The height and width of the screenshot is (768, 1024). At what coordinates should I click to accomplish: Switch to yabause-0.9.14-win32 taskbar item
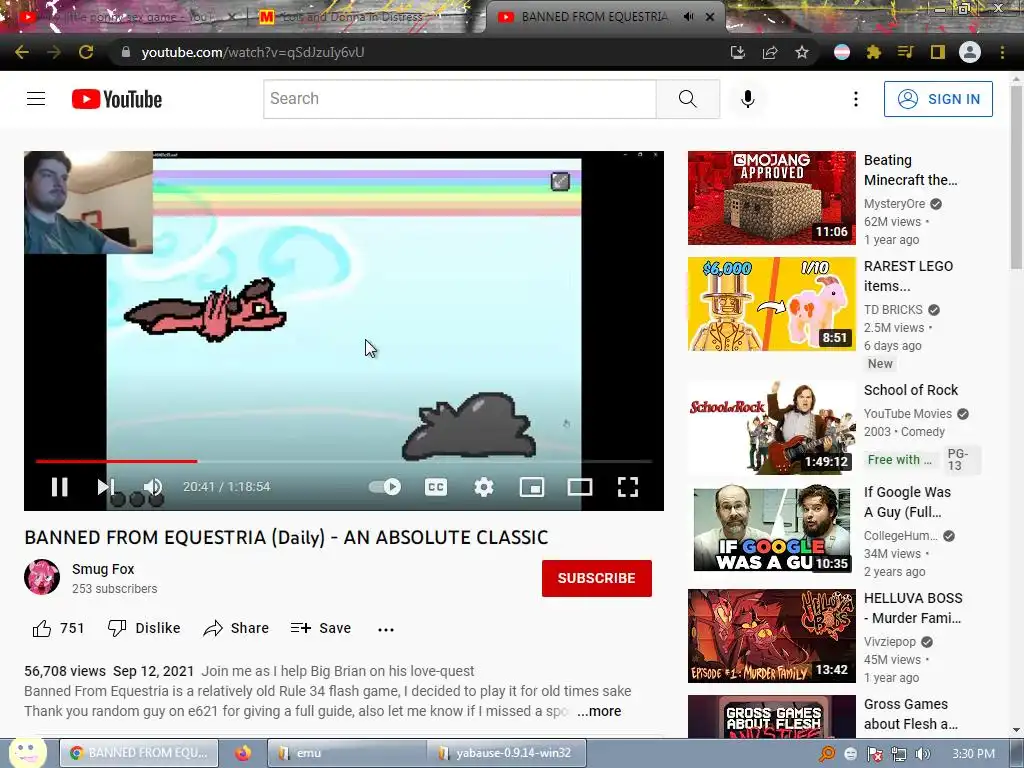tap(507, 753)
